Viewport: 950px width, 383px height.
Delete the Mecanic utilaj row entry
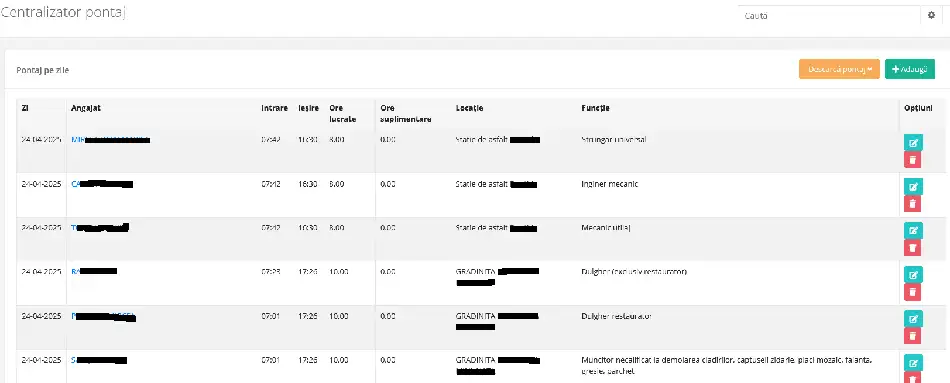pyautogui.click(x=912, y=247)
